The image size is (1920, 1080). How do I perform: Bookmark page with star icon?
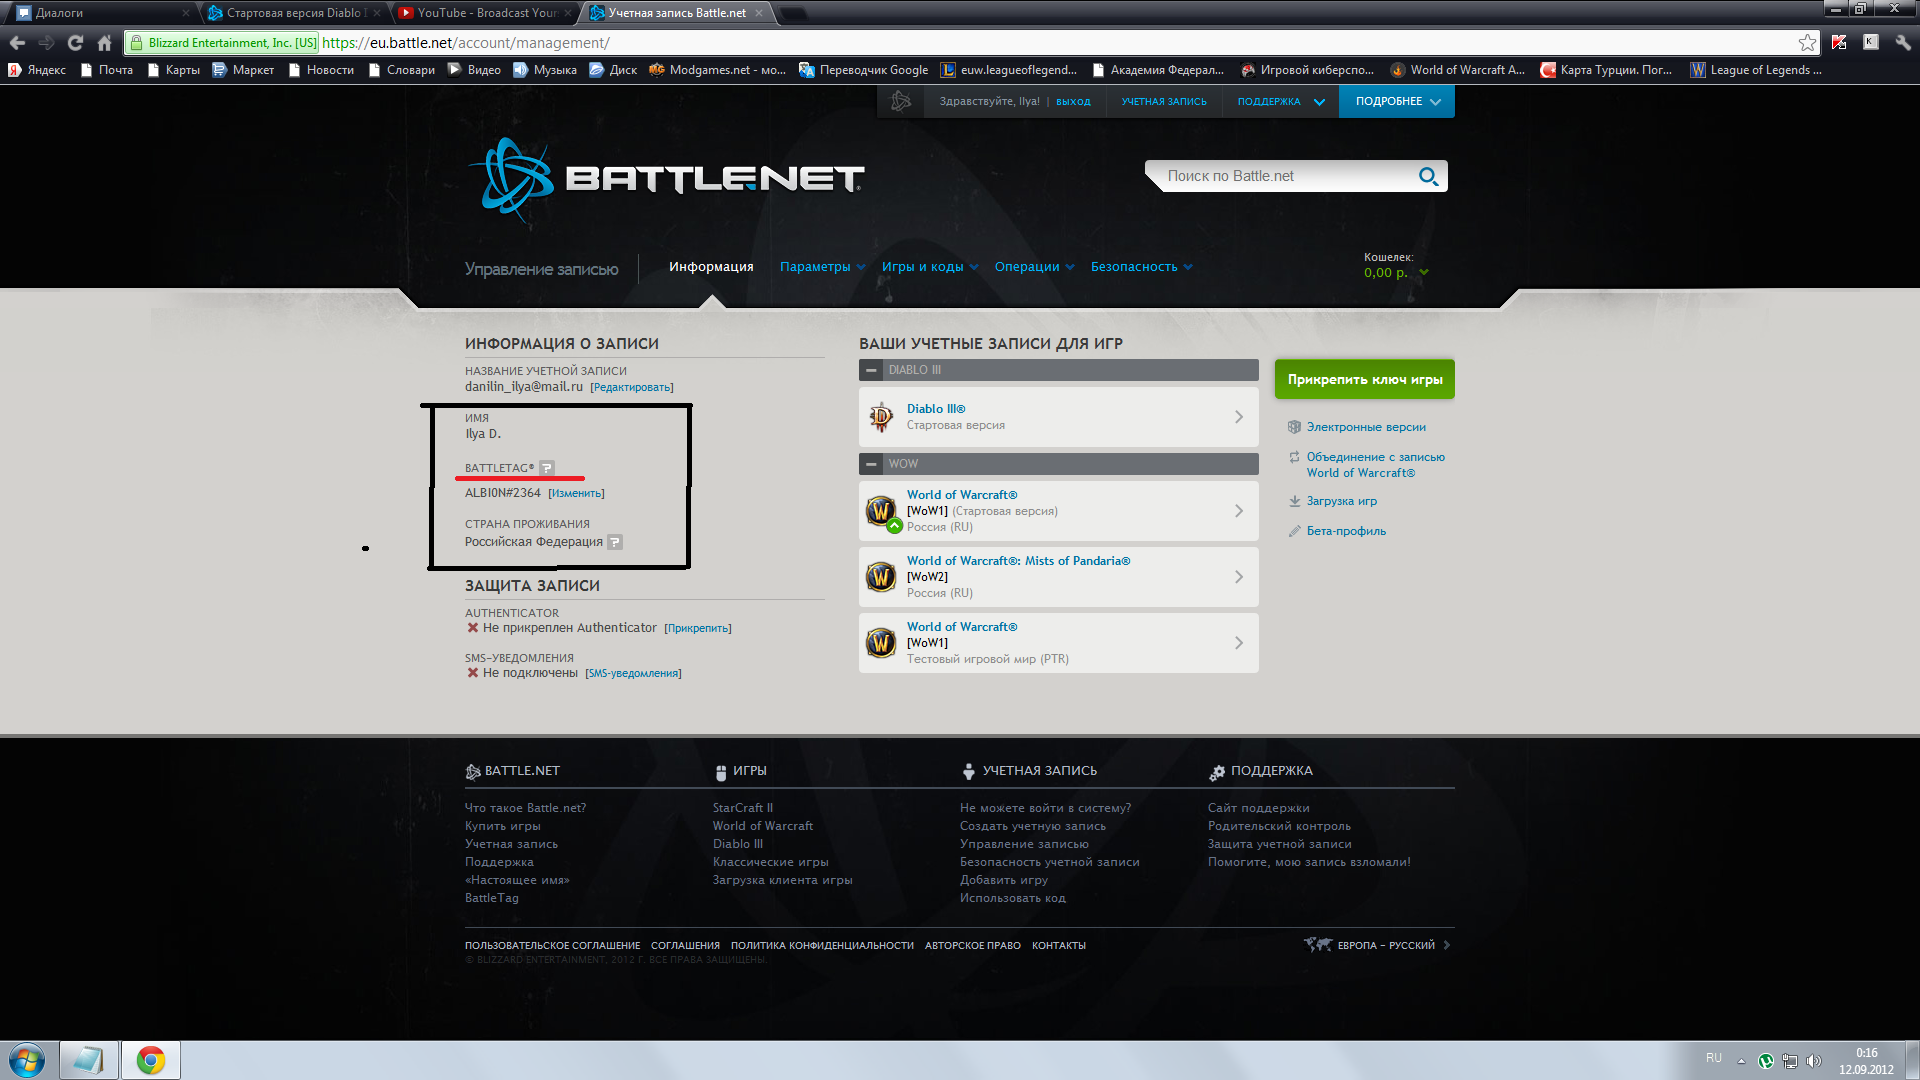1807,43
